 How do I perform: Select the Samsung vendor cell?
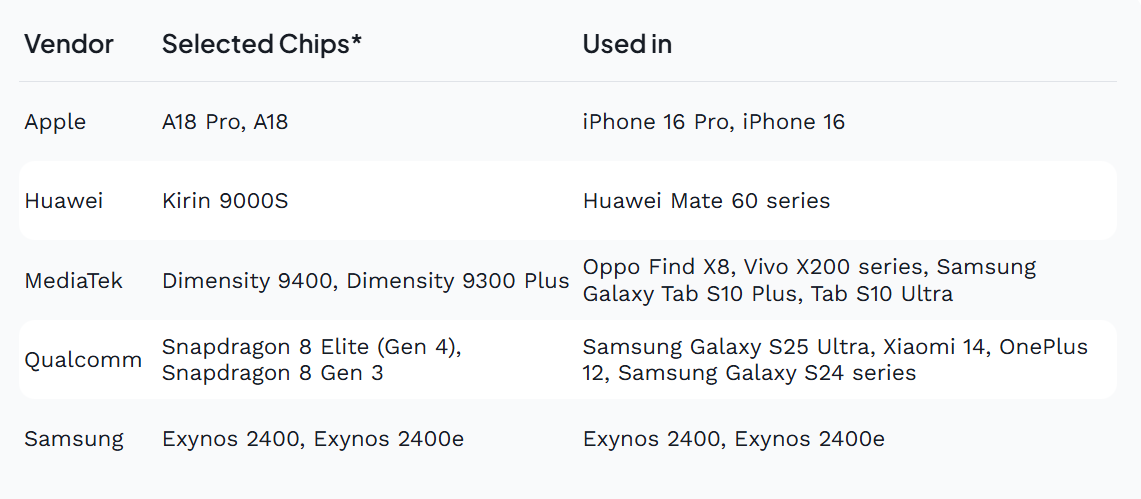click(x=73, y=439)
